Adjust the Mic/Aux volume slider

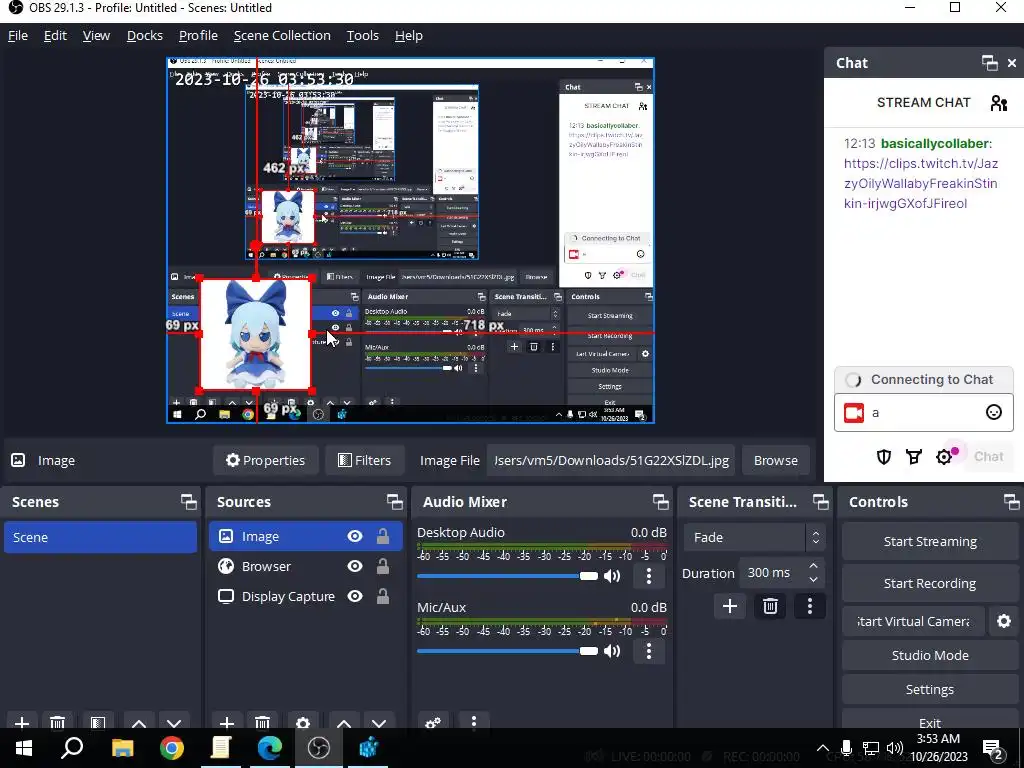(x=507, y=651)
